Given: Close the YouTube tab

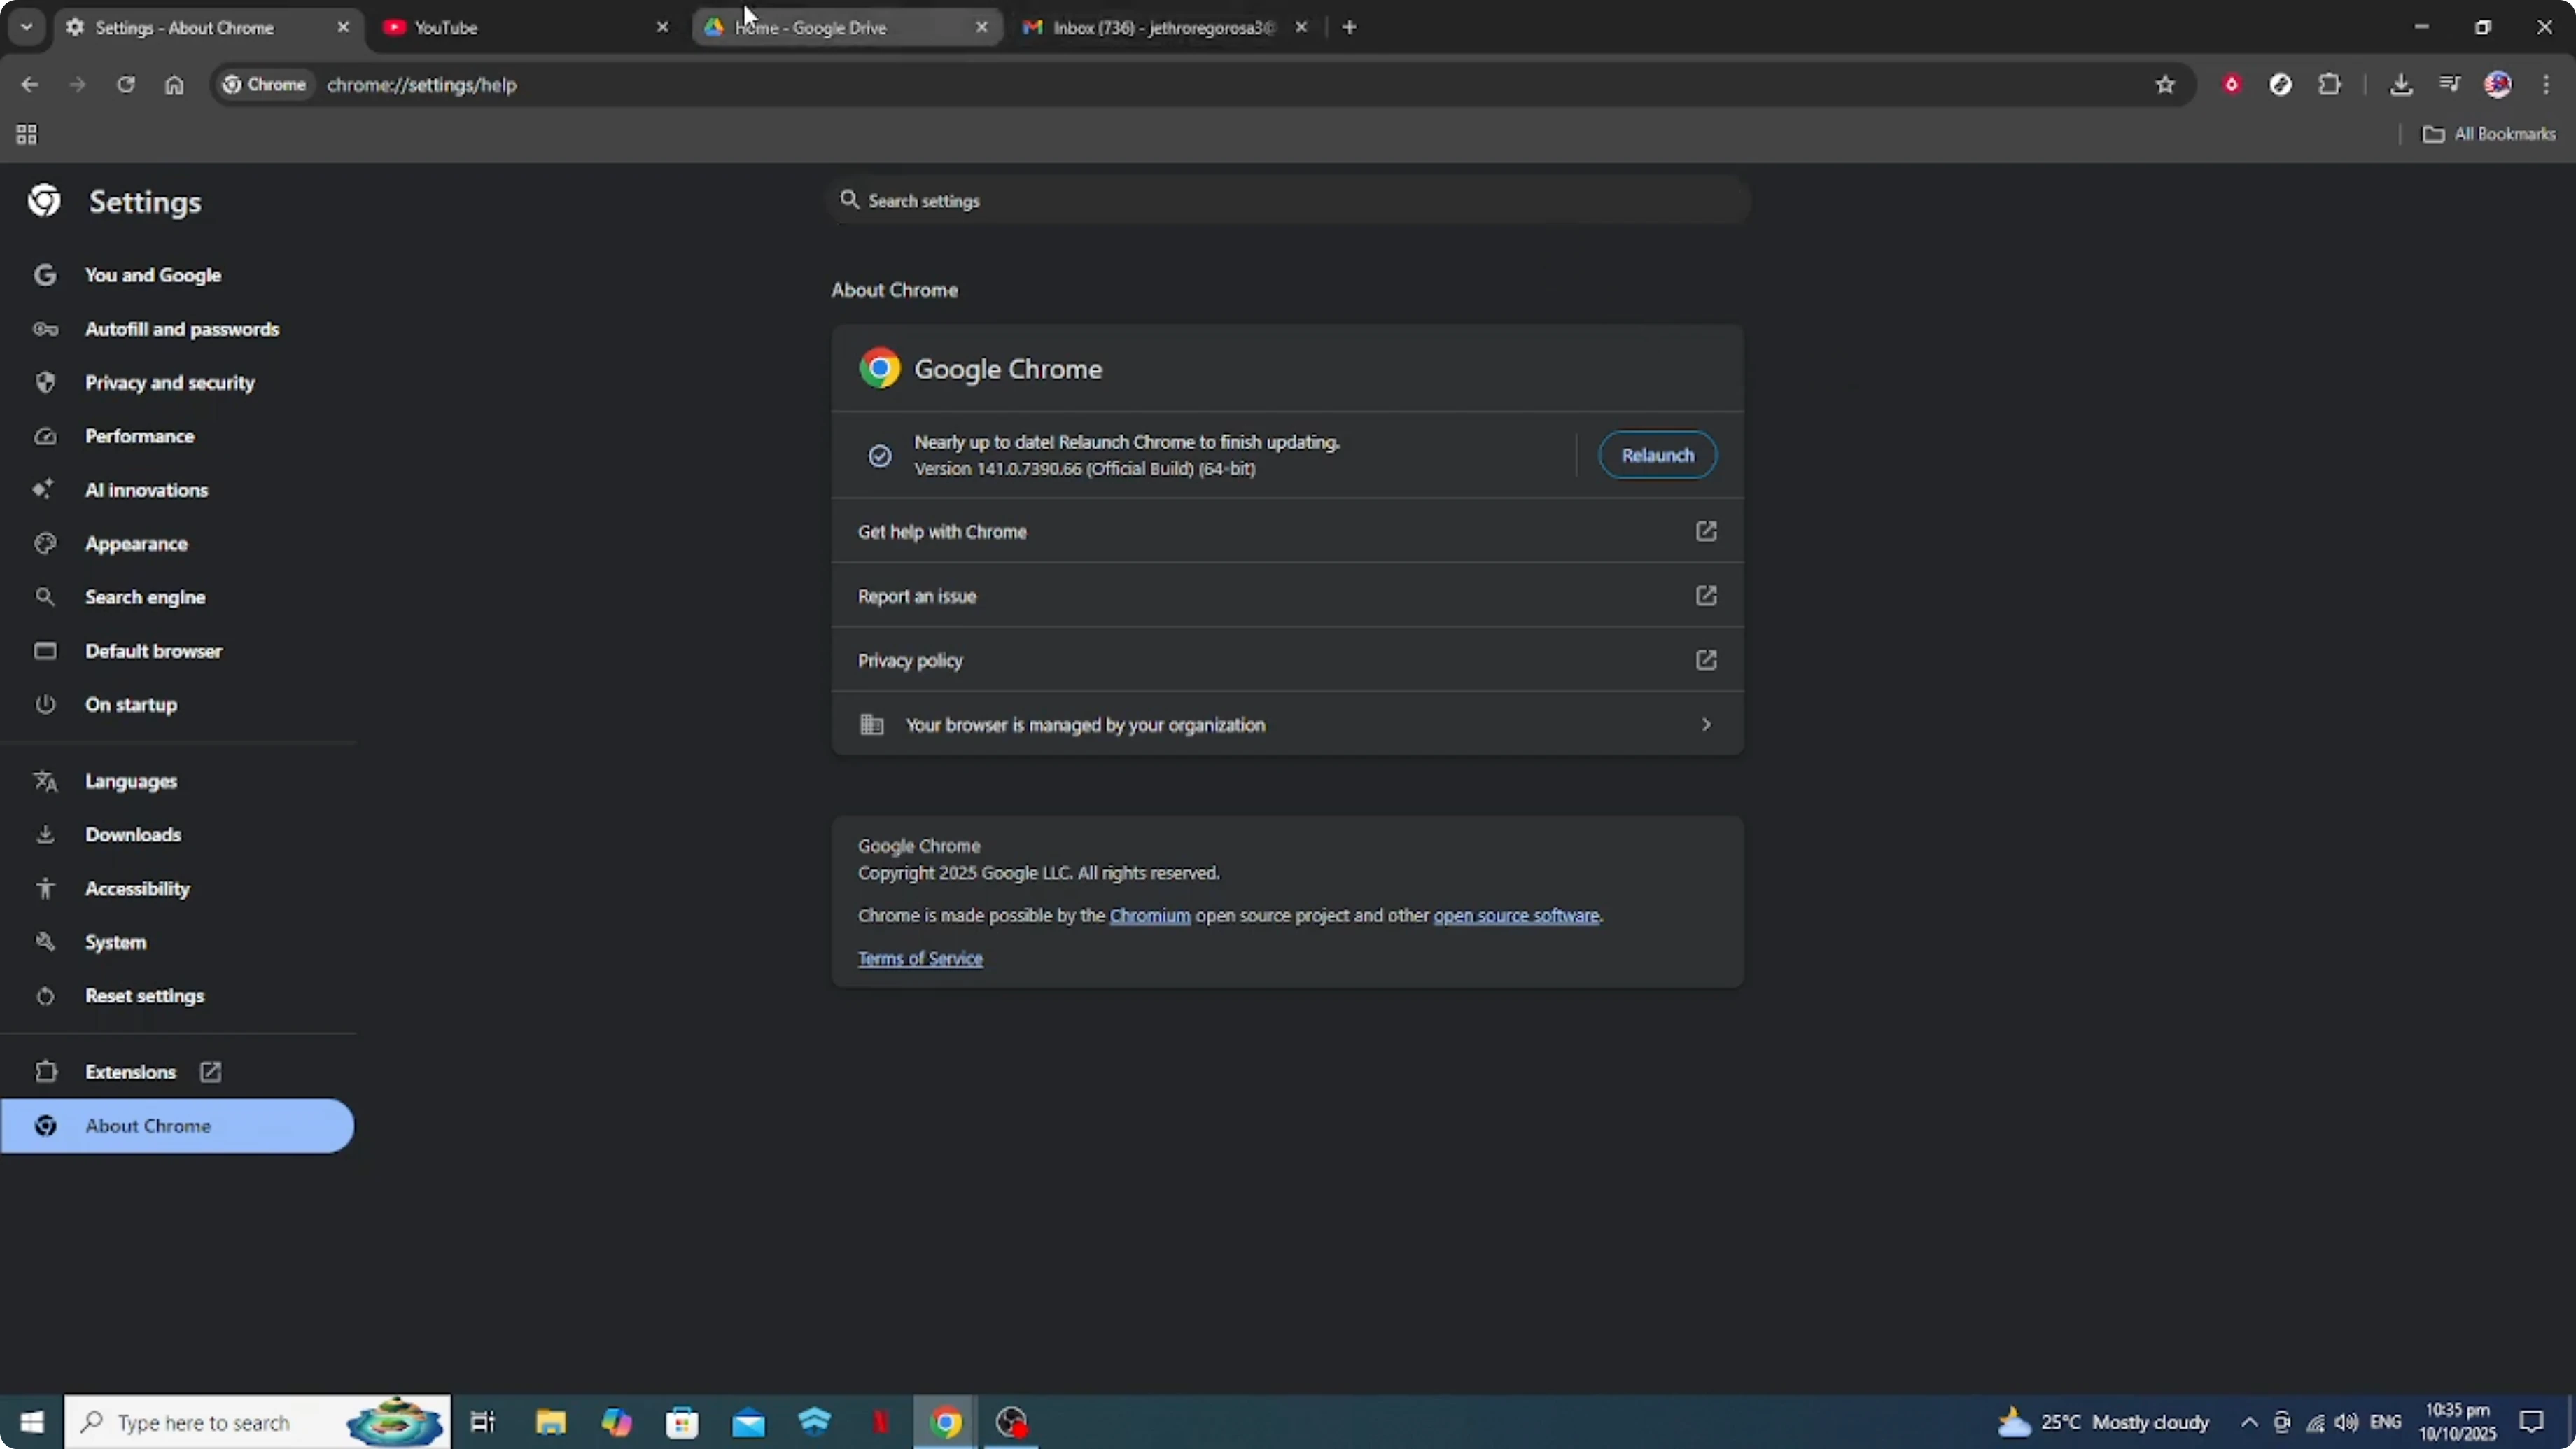Looking at the screenshot, I should (662, 27).
